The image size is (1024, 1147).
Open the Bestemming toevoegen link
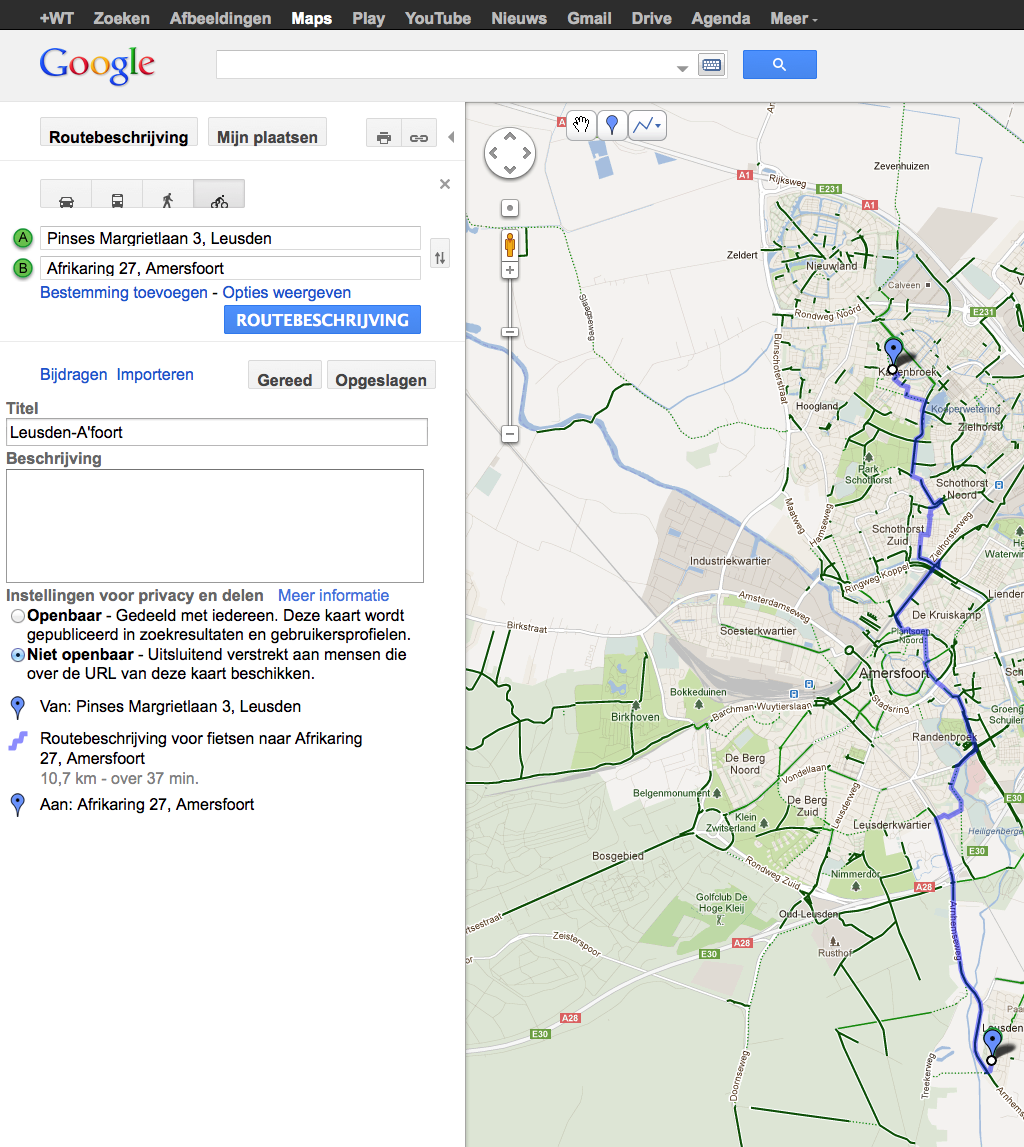click(124, 292)
